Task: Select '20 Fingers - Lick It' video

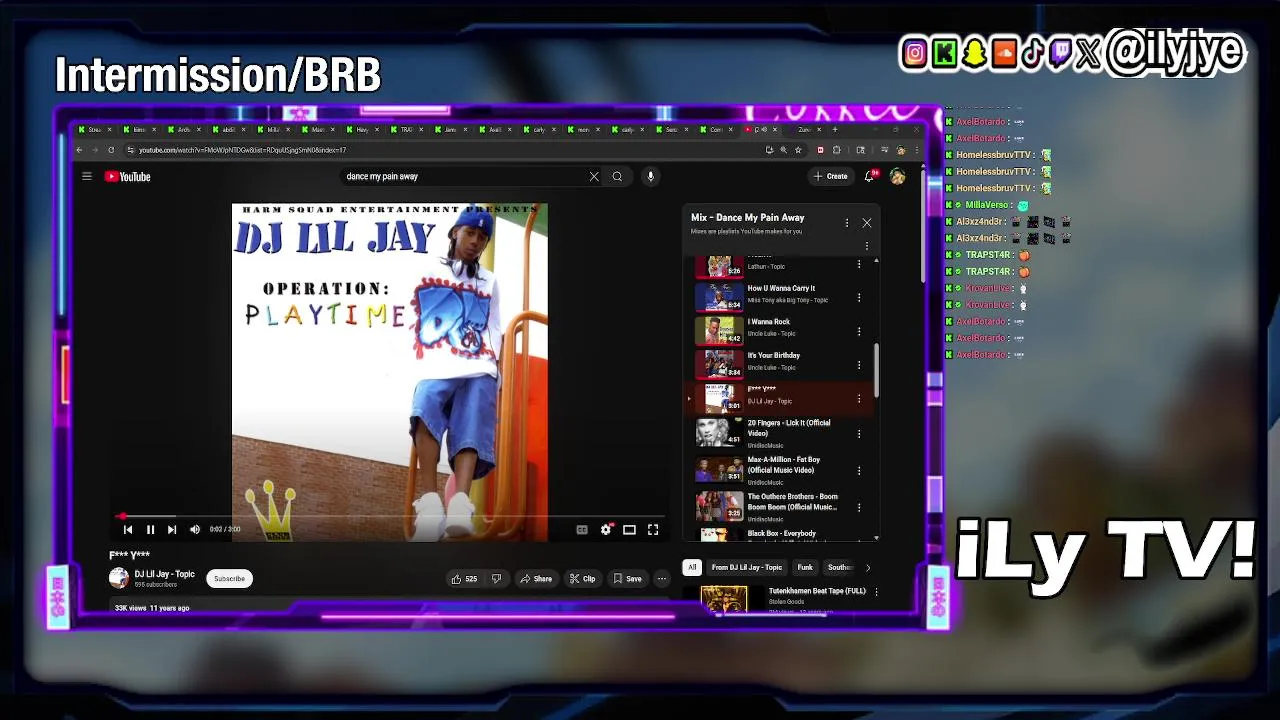Action: click(789, 428)
